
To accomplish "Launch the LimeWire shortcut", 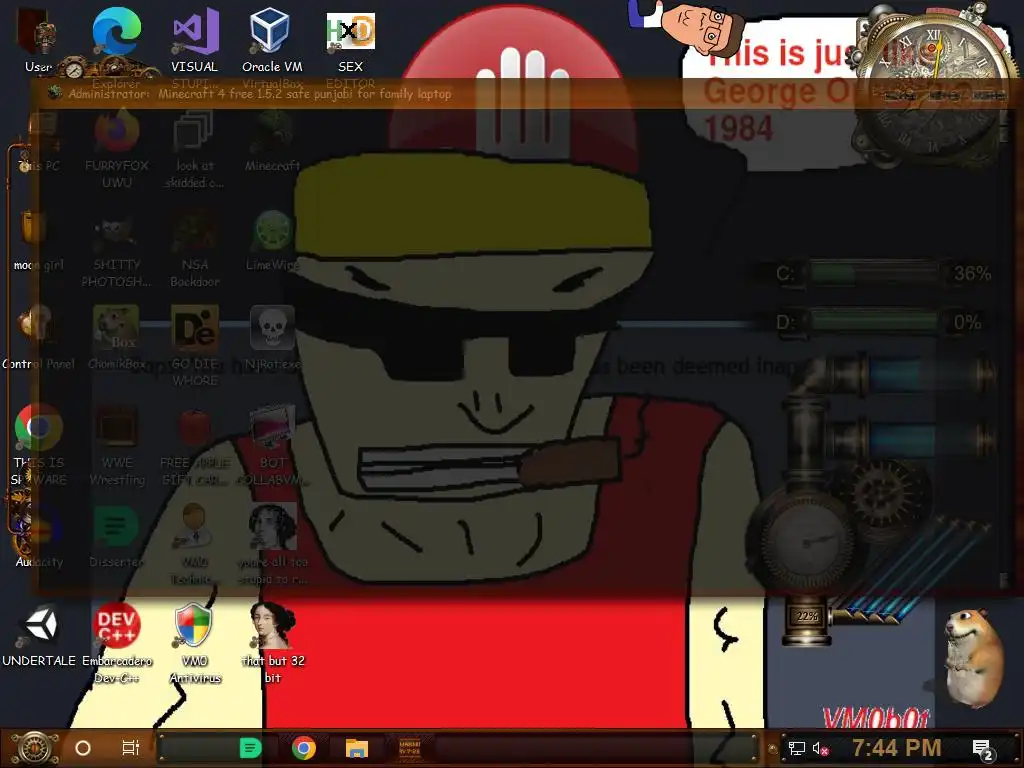I will (x=272, y=240).
